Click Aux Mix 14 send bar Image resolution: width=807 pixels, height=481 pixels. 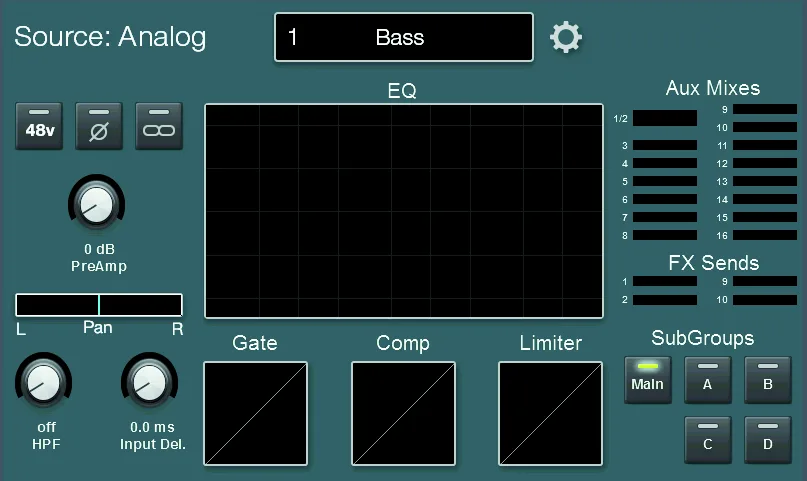765,199
